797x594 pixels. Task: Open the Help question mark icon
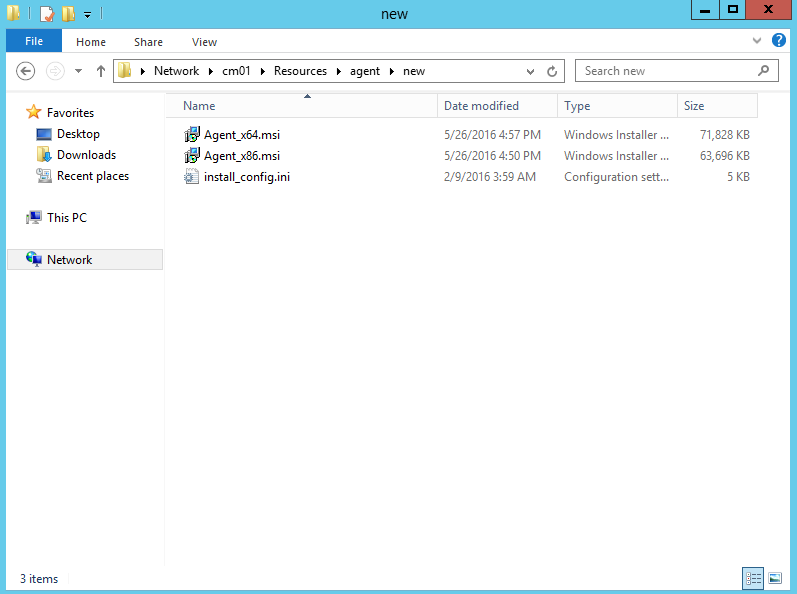coord(779,41)
